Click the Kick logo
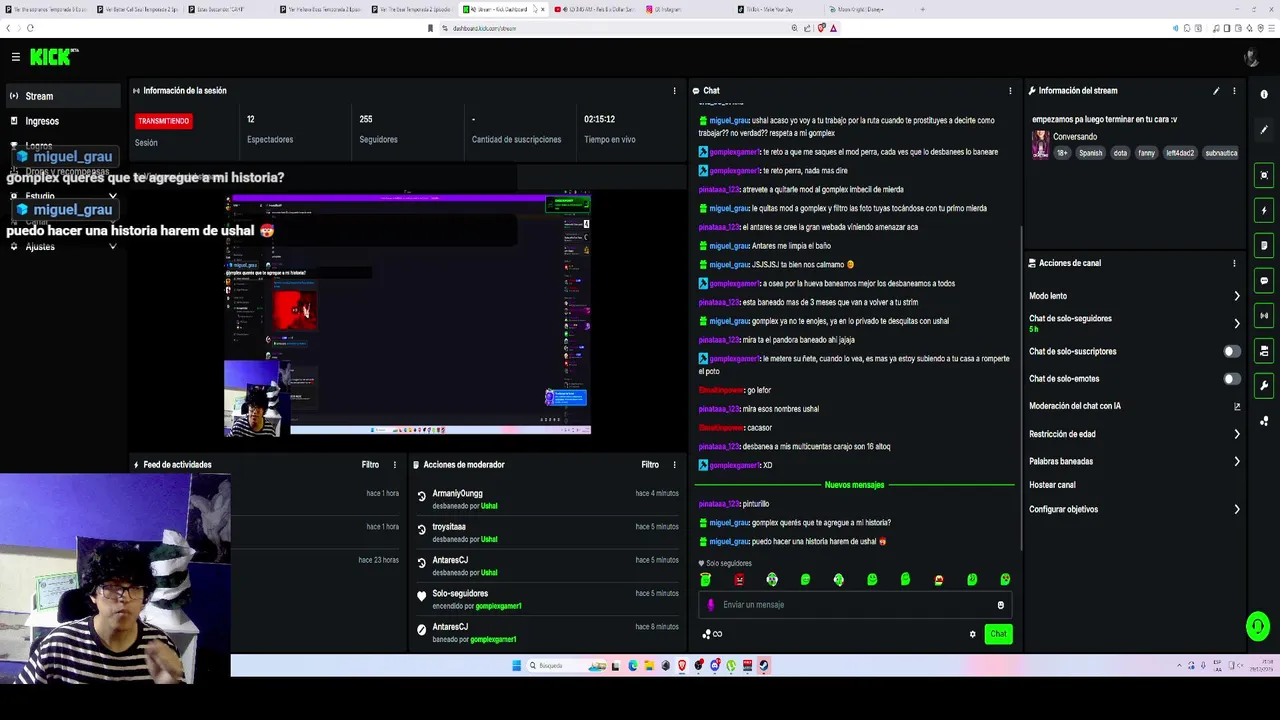Viewport: 1280px width, 720px height. [x=53, y=57]
